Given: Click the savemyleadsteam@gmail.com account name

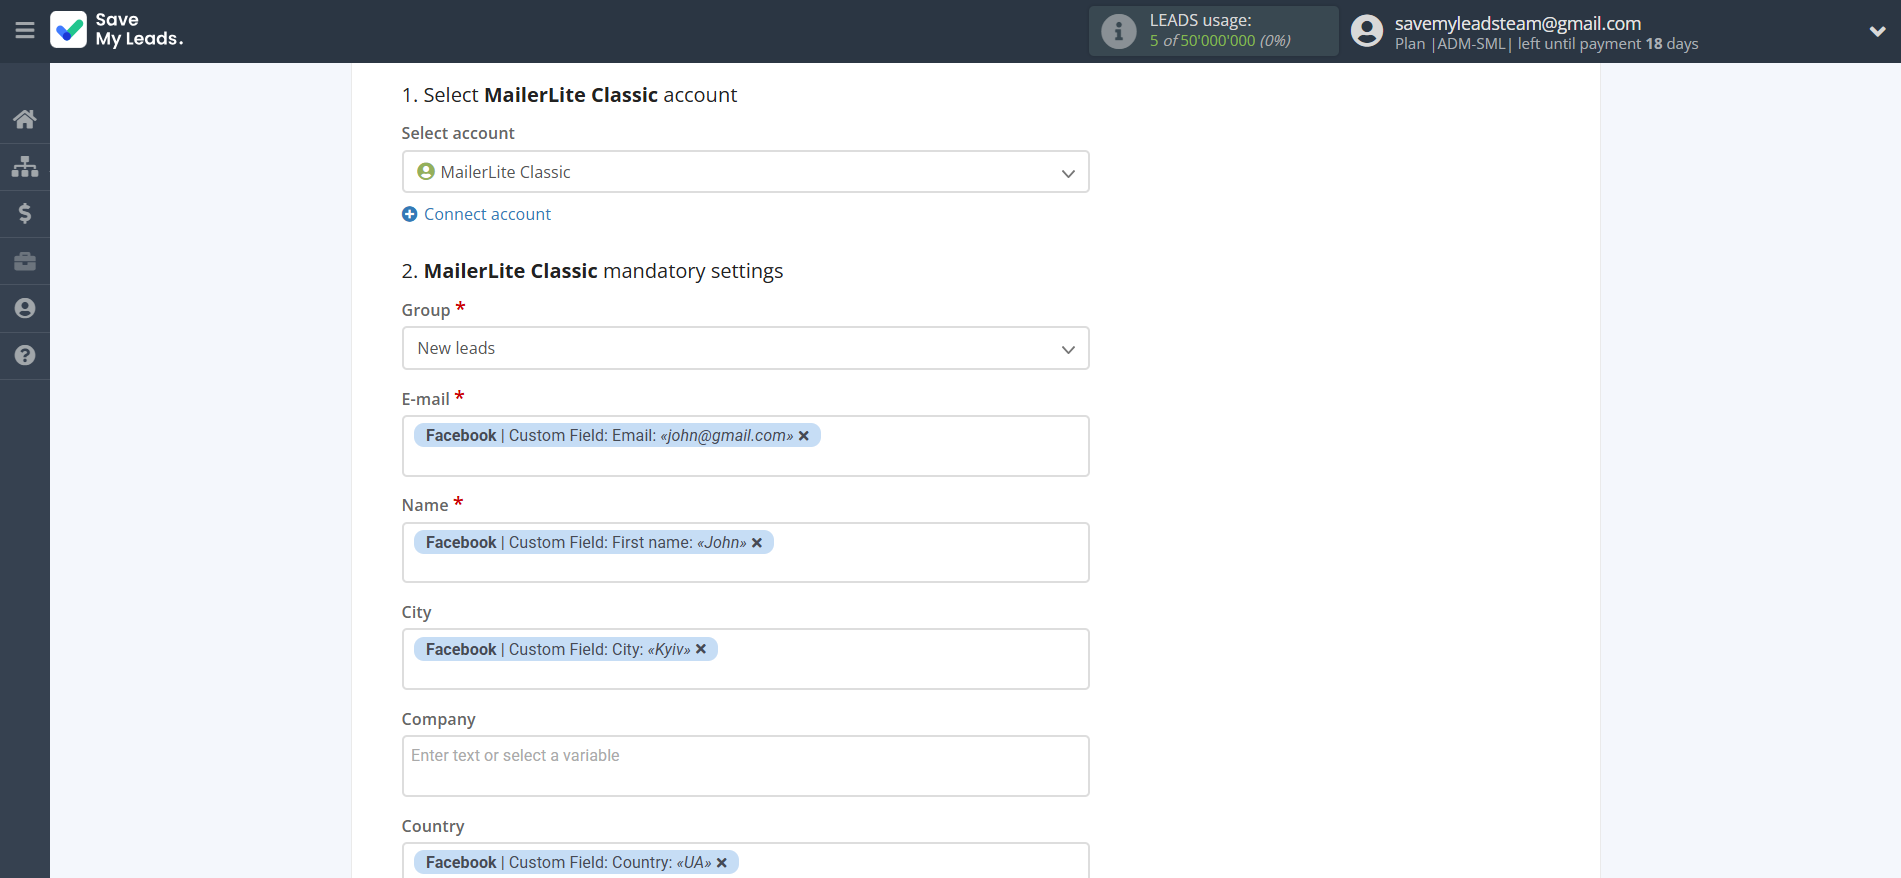Looking at the screenshot, I should (x=1518, y=23).
